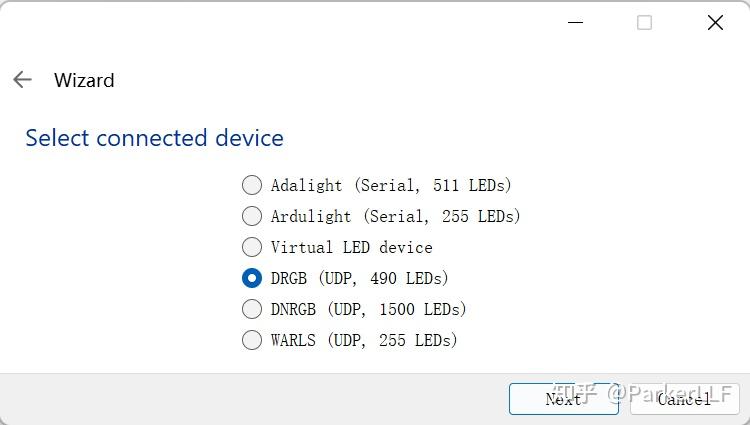Click the 'DRGB (UDP, 490 LEDs)' label text
The image size is (750, 425).
click(359, 278)
